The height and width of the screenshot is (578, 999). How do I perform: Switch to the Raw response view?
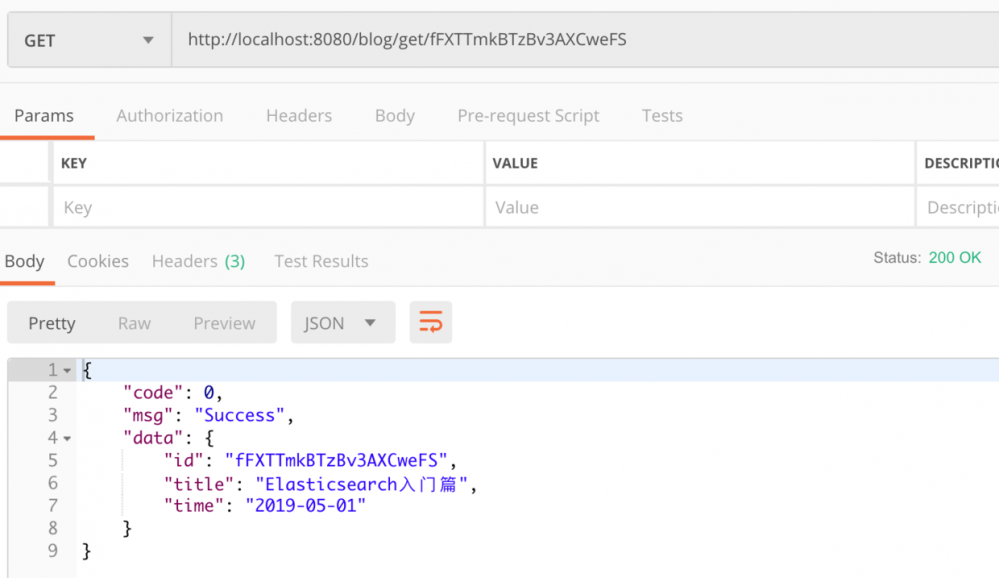[x=134, y=322]
